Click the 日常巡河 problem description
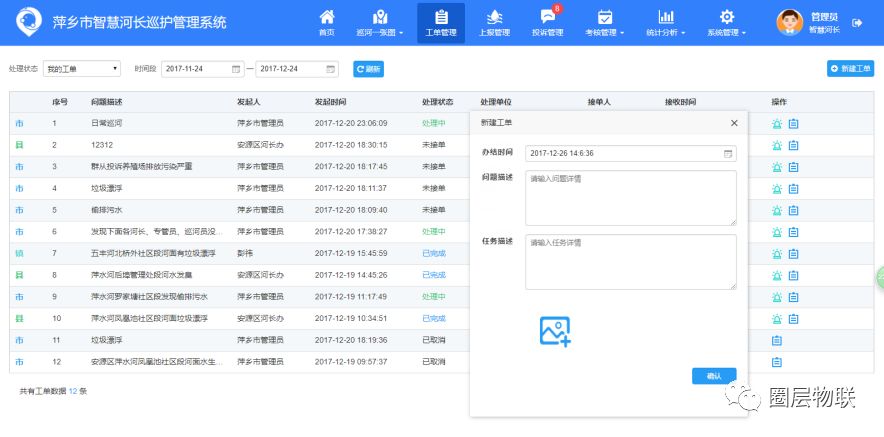The image size is (884, 437). tap(106, 123)
